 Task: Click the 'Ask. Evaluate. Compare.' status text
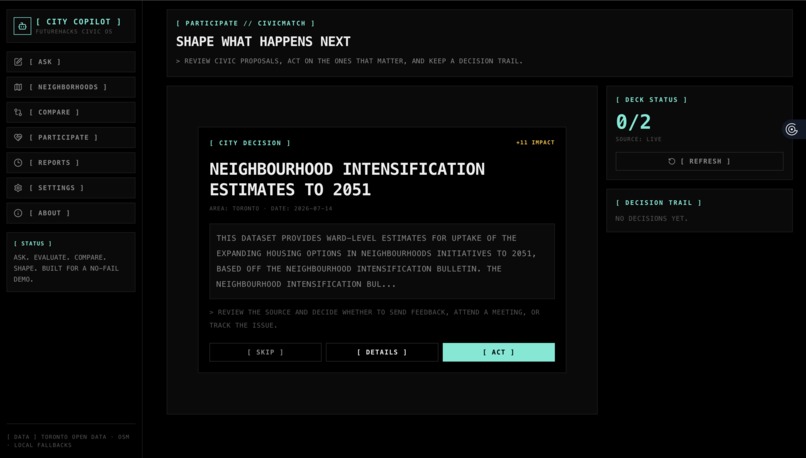pos(66,268)
